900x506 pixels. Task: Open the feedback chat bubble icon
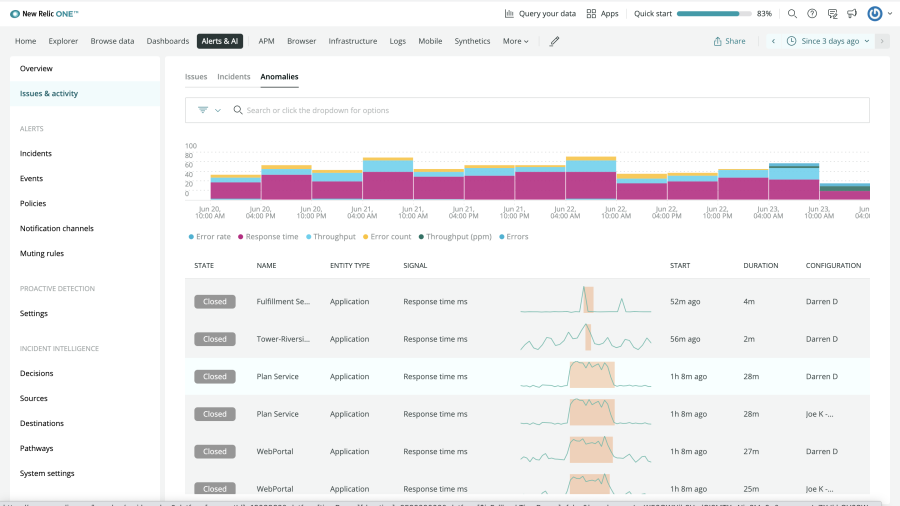coord(832,13)
